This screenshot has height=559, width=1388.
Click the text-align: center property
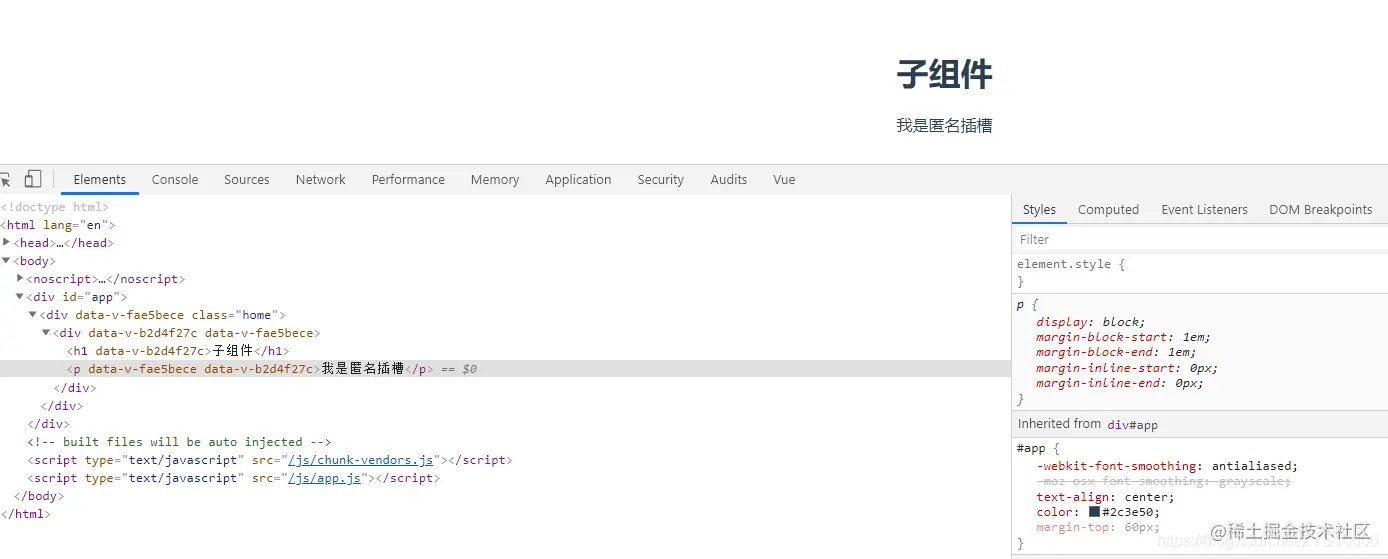click(1104, 497)
